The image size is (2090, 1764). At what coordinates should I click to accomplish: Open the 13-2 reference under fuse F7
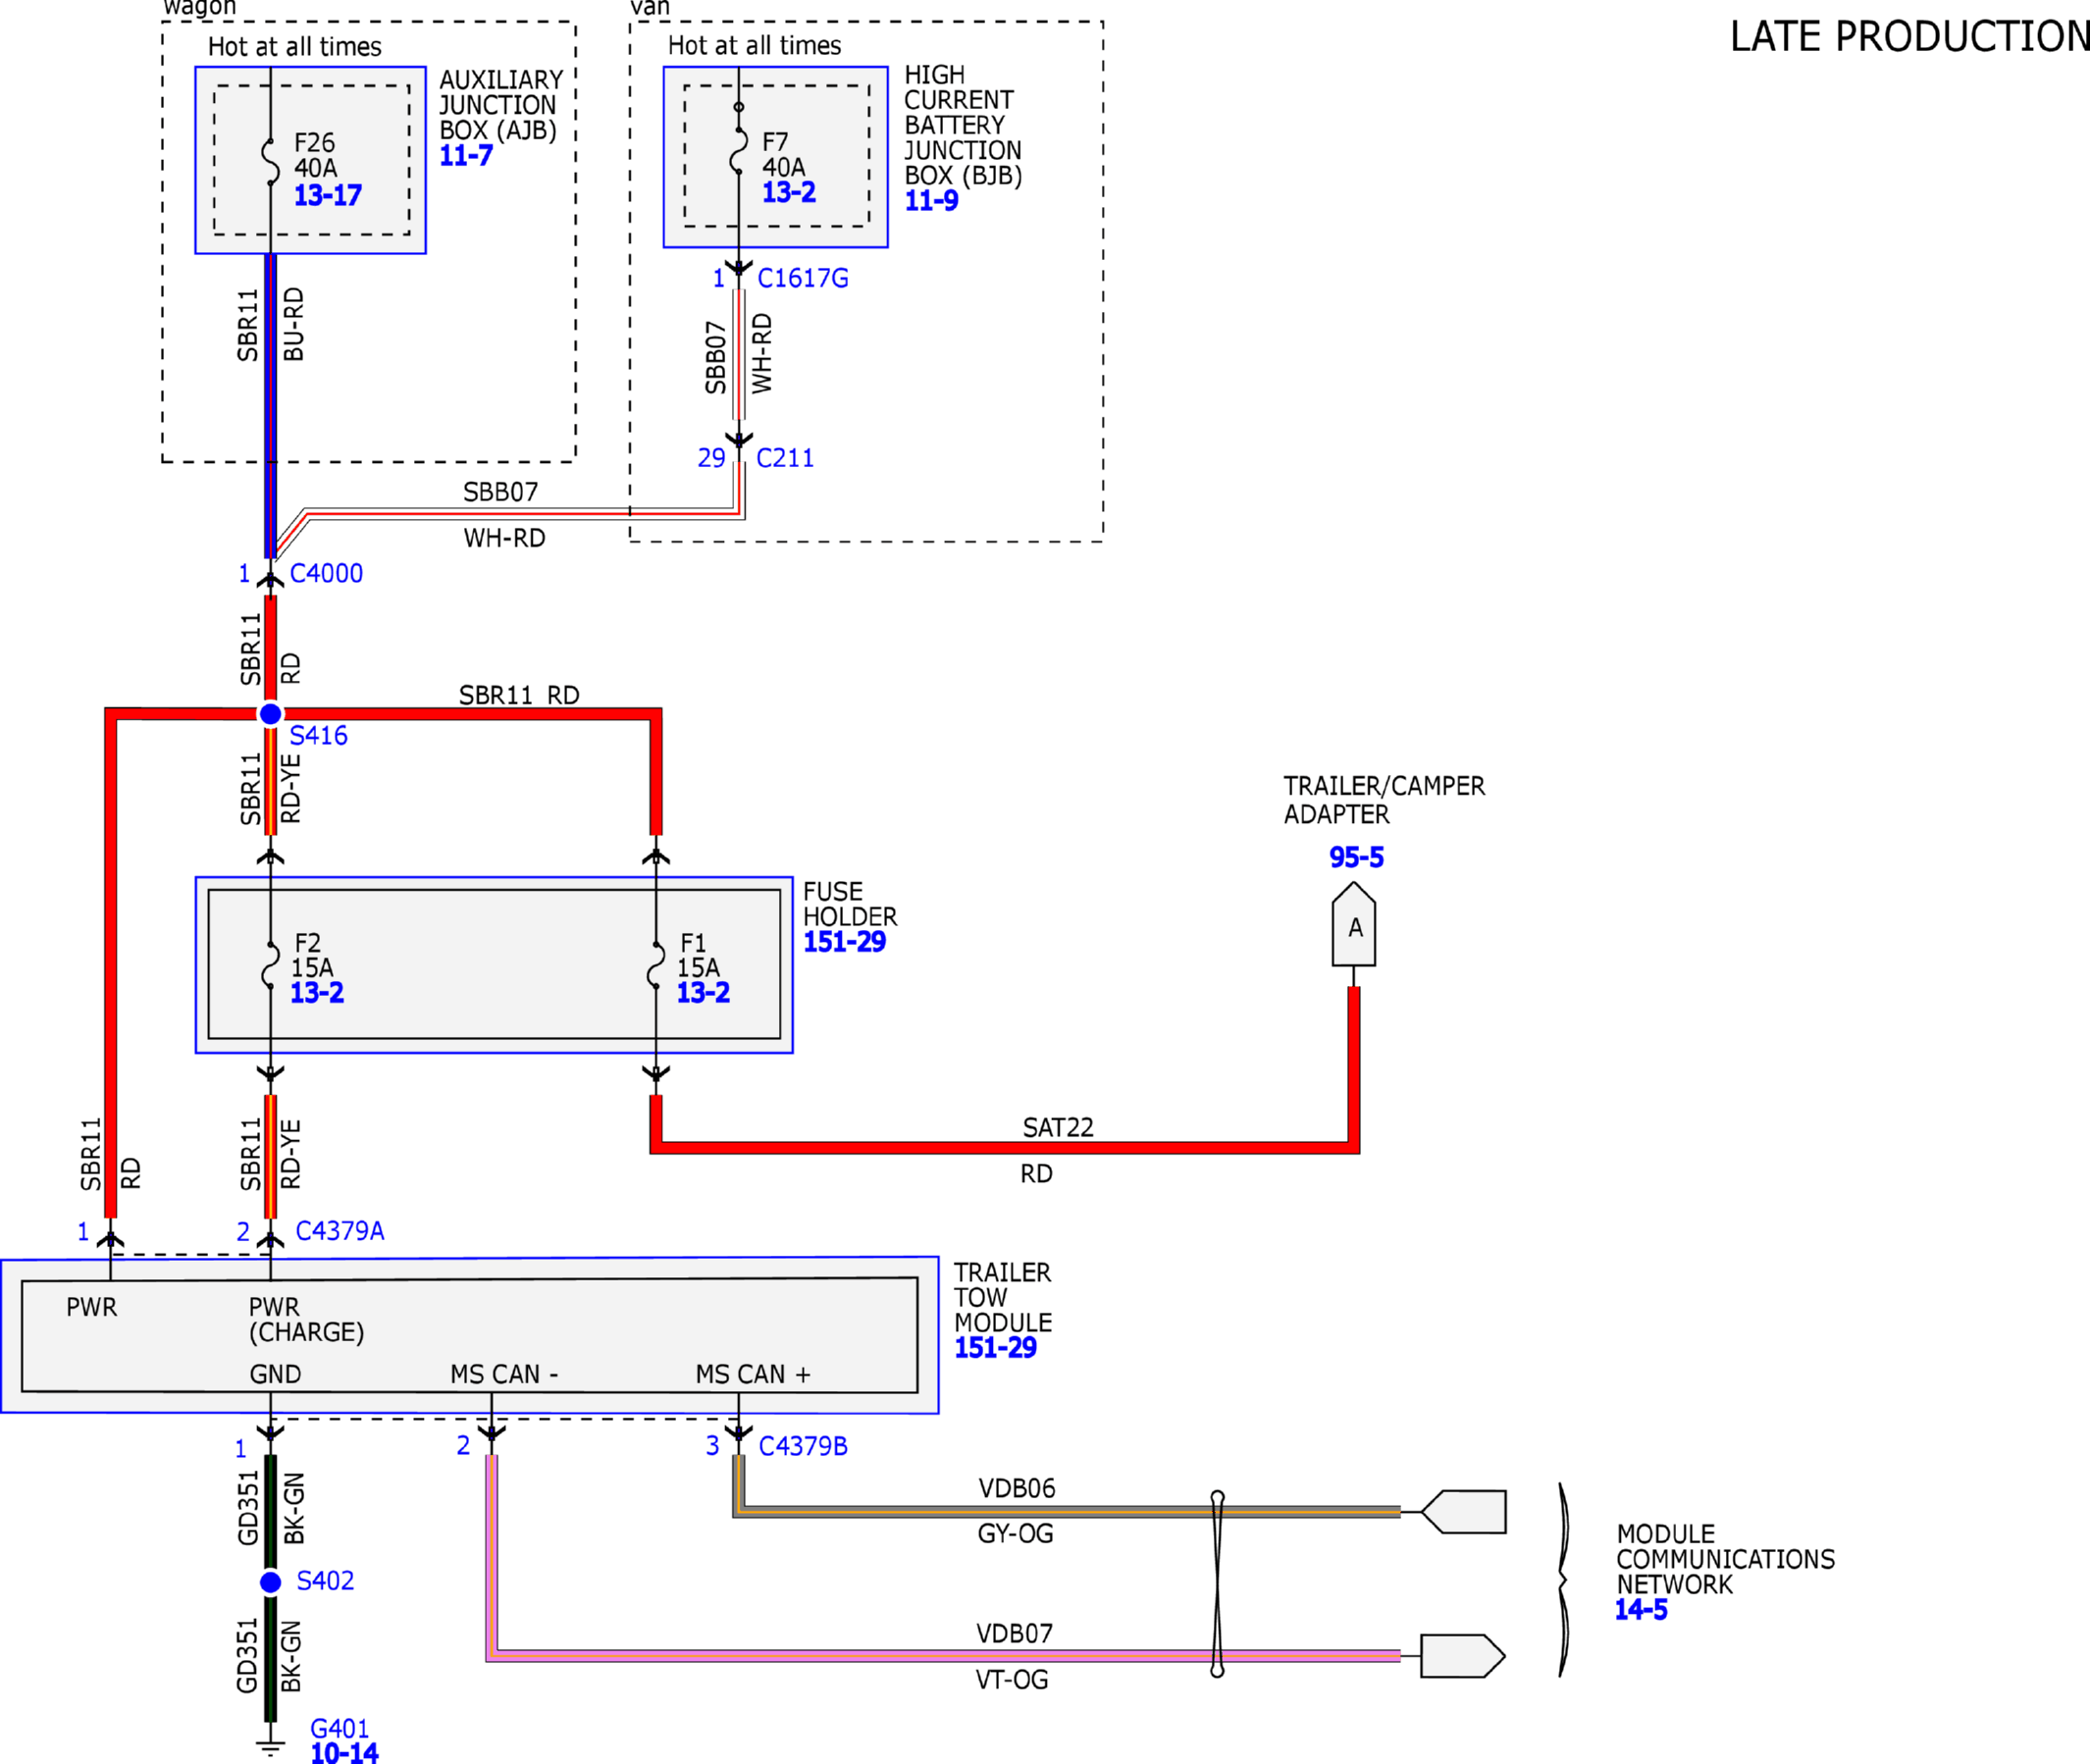point(788,192)
